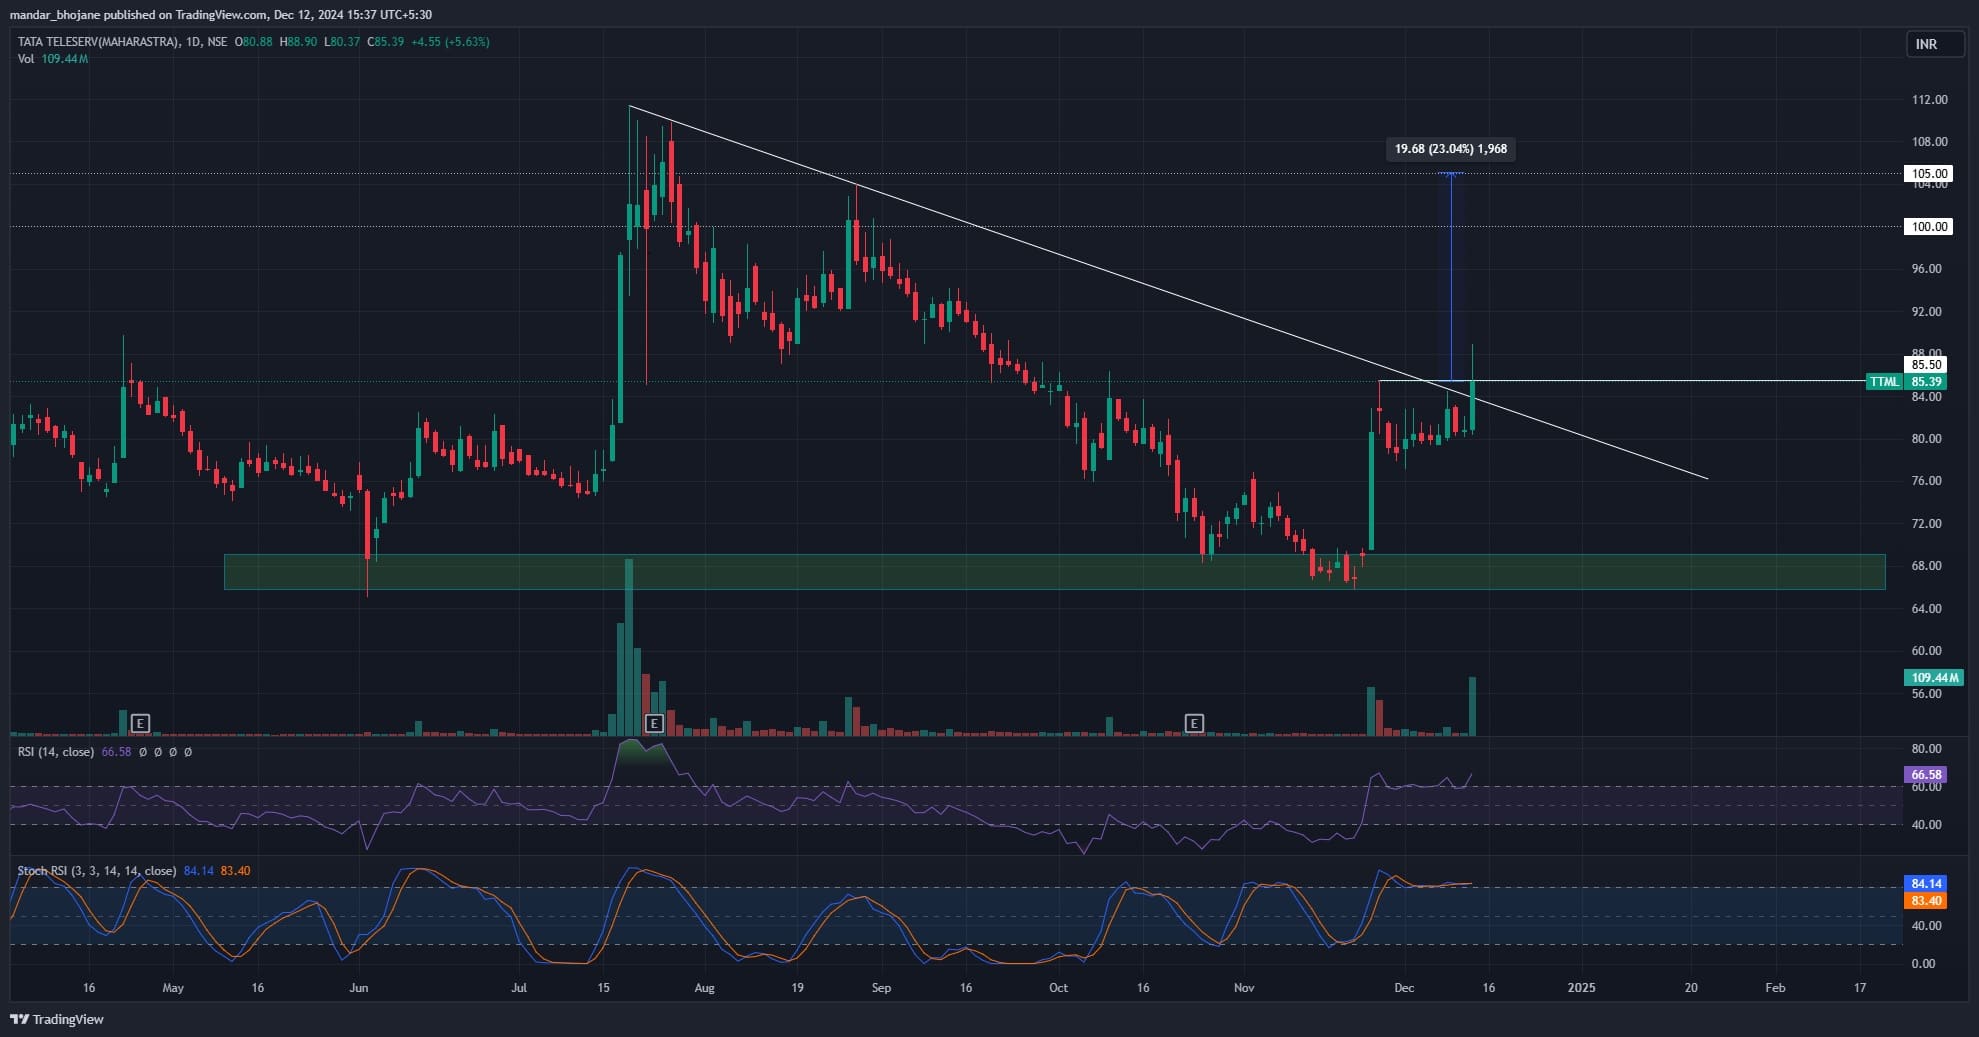Click the 2025 label on time axis
This screenshot has height=1037, width=1979.
(1581, 988)
